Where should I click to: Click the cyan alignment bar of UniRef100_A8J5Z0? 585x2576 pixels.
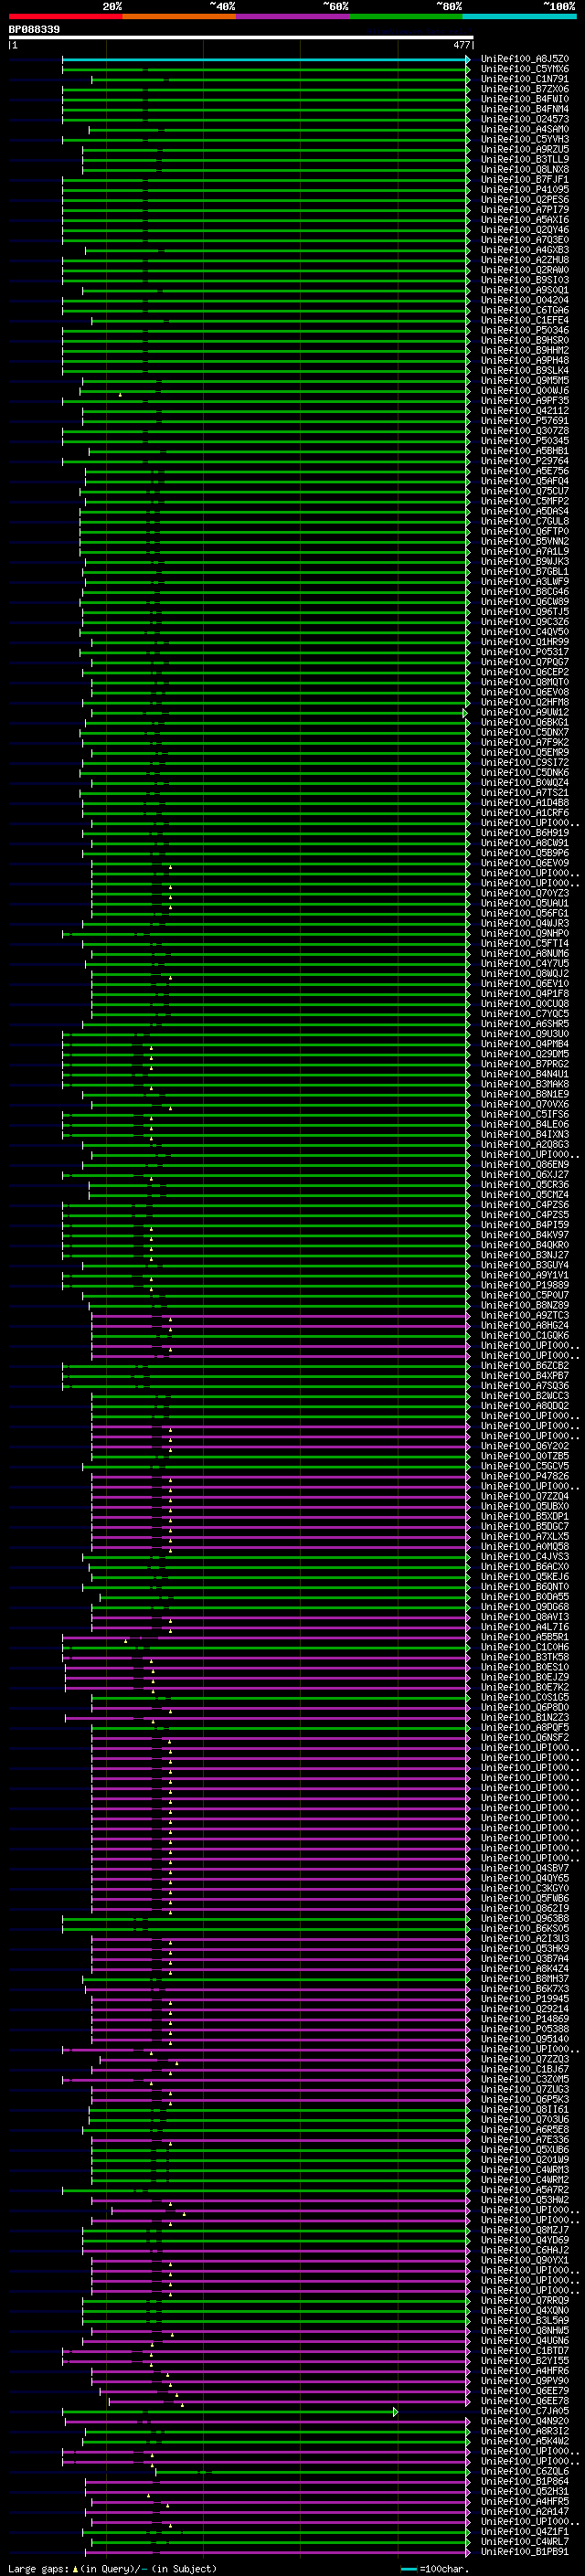coord(265,59)
